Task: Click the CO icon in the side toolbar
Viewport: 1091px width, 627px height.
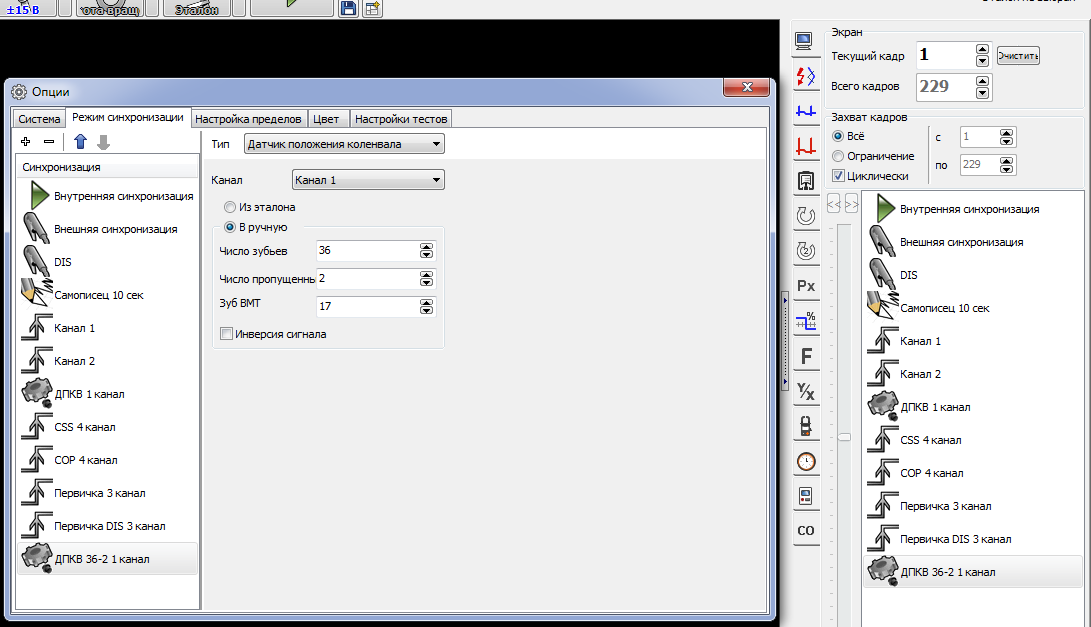Action: click(x=806, y=531)
